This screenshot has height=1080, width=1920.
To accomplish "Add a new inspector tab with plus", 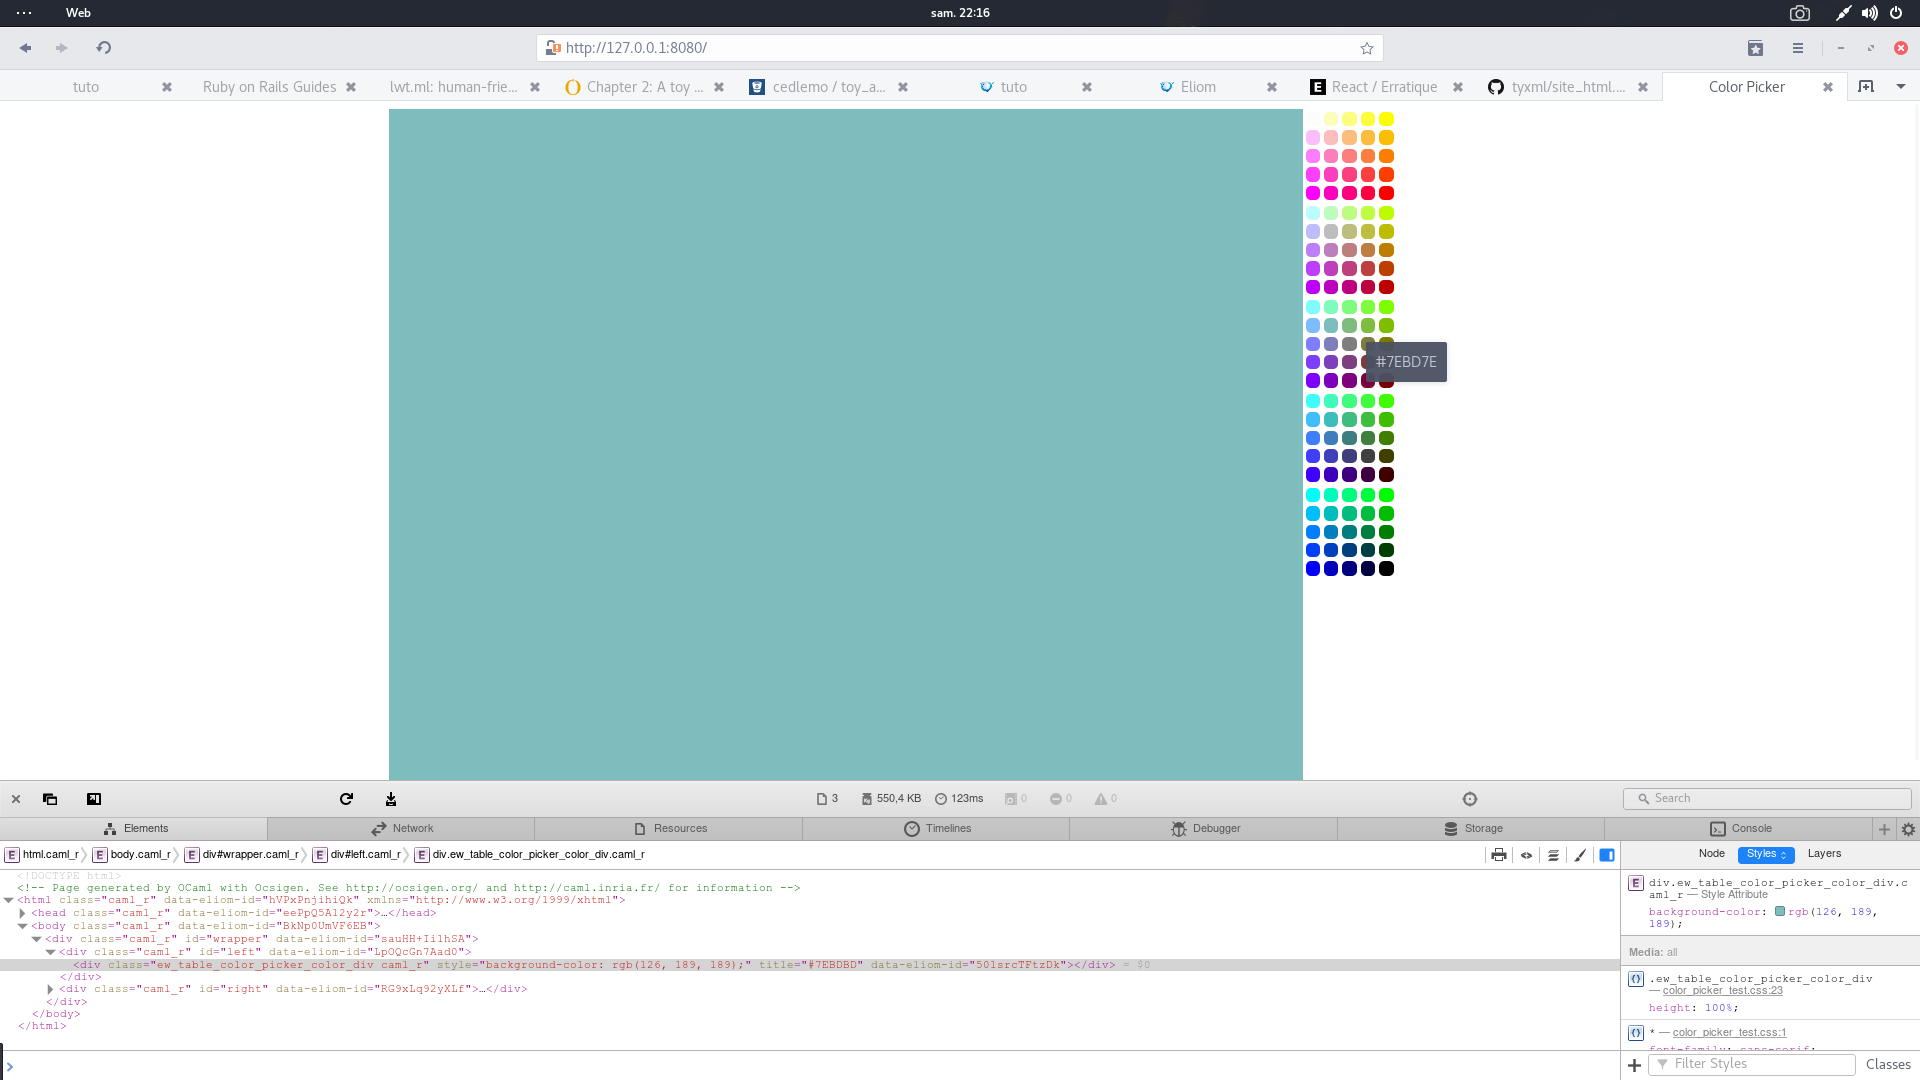I will pyautogui.click(x=1884, y=829).
